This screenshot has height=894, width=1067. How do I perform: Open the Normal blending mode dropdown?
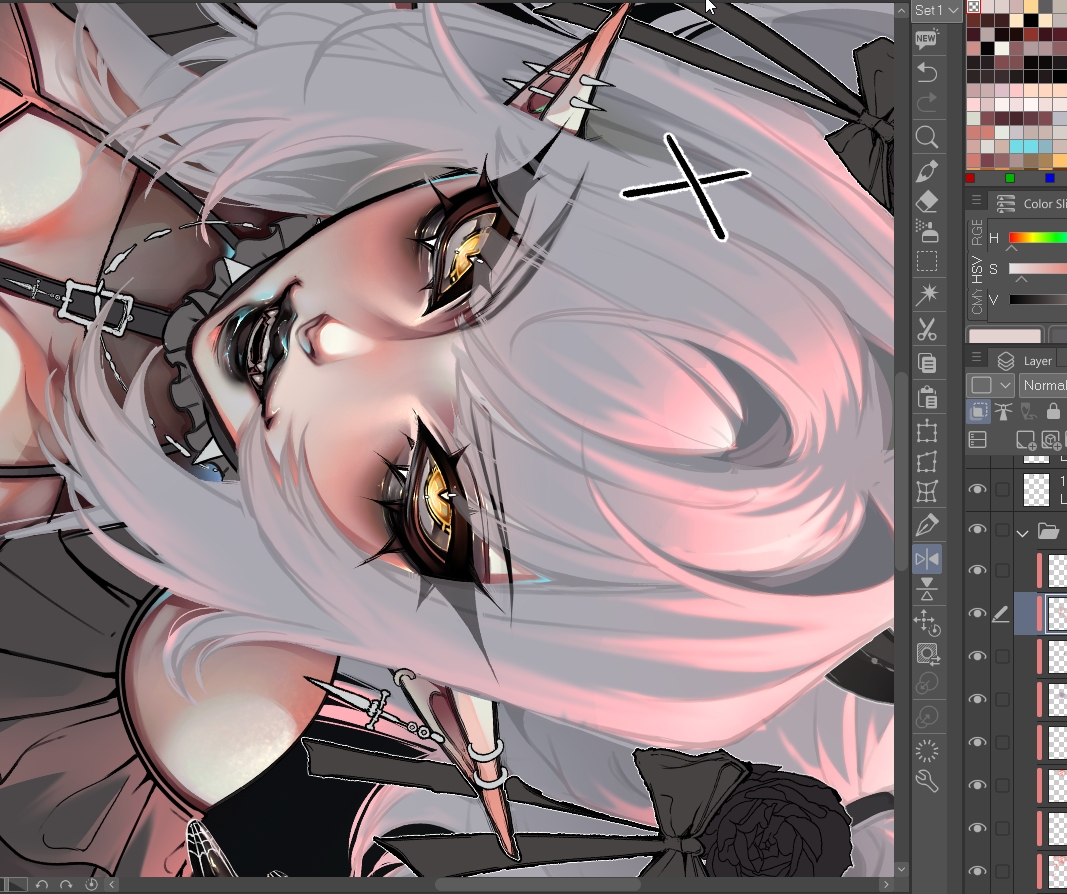tap(1040, 385)
